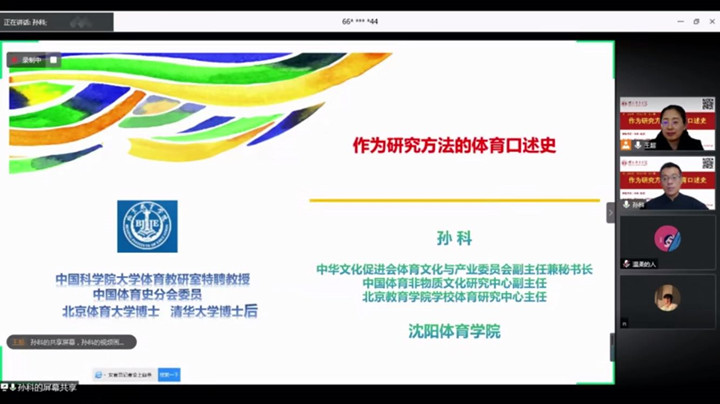The image size is (720, 404).
Task: Click the 正在讲话 speaker indicator bar
Action: 57,21
